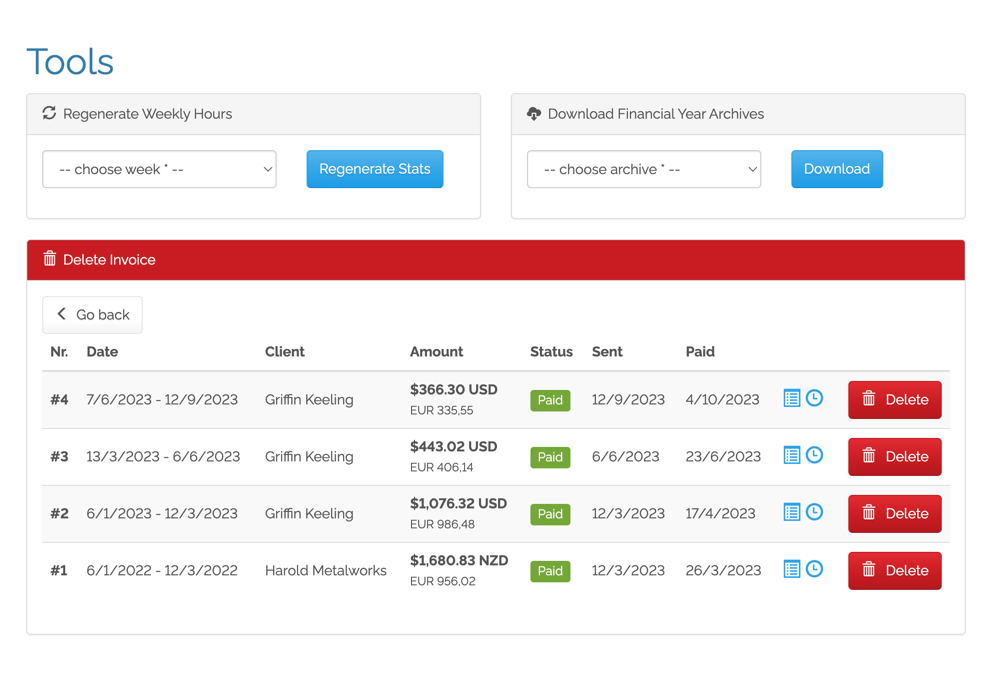The width and height of the screenshot is (992, 700).
Task: Expand the week selector chevron arrow
Action: tap(267, 169)
